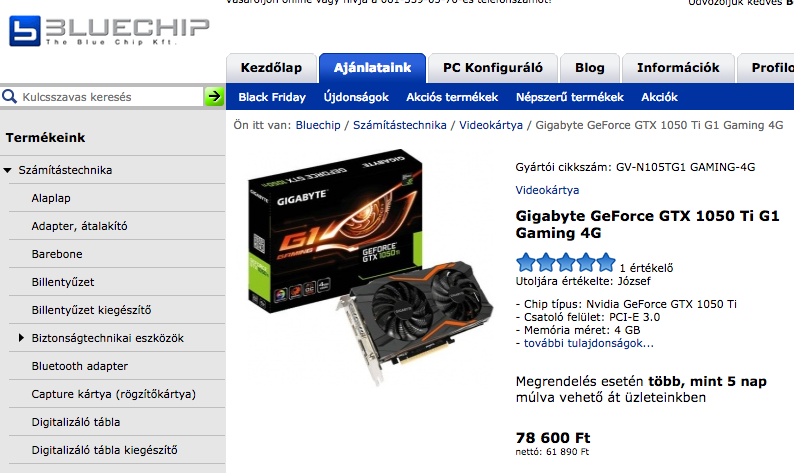Expand the Biztonságtechnikai eszközök category
Image resolution: width=794 pixels, height=473 pixels.
point(21,338)
